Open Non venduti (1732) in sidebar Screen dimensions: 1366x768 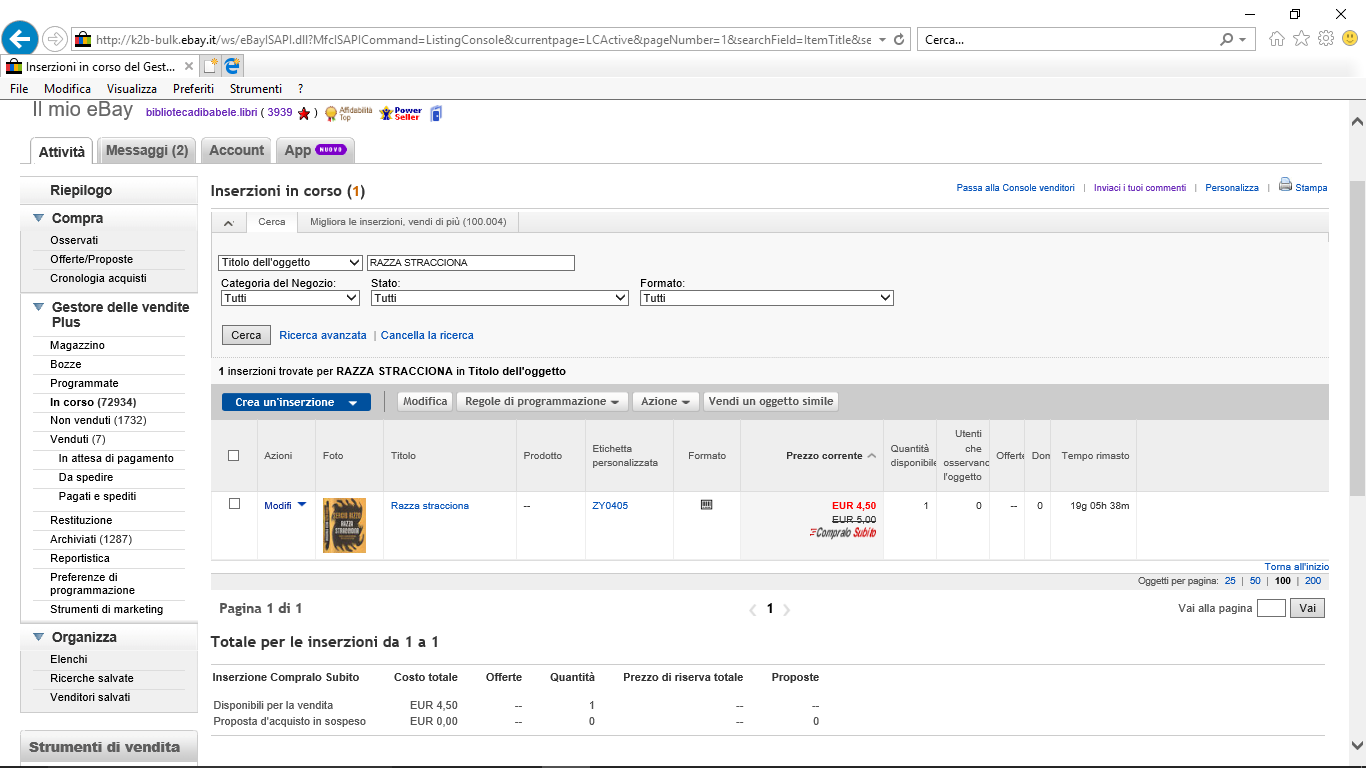tap(98, 420)
